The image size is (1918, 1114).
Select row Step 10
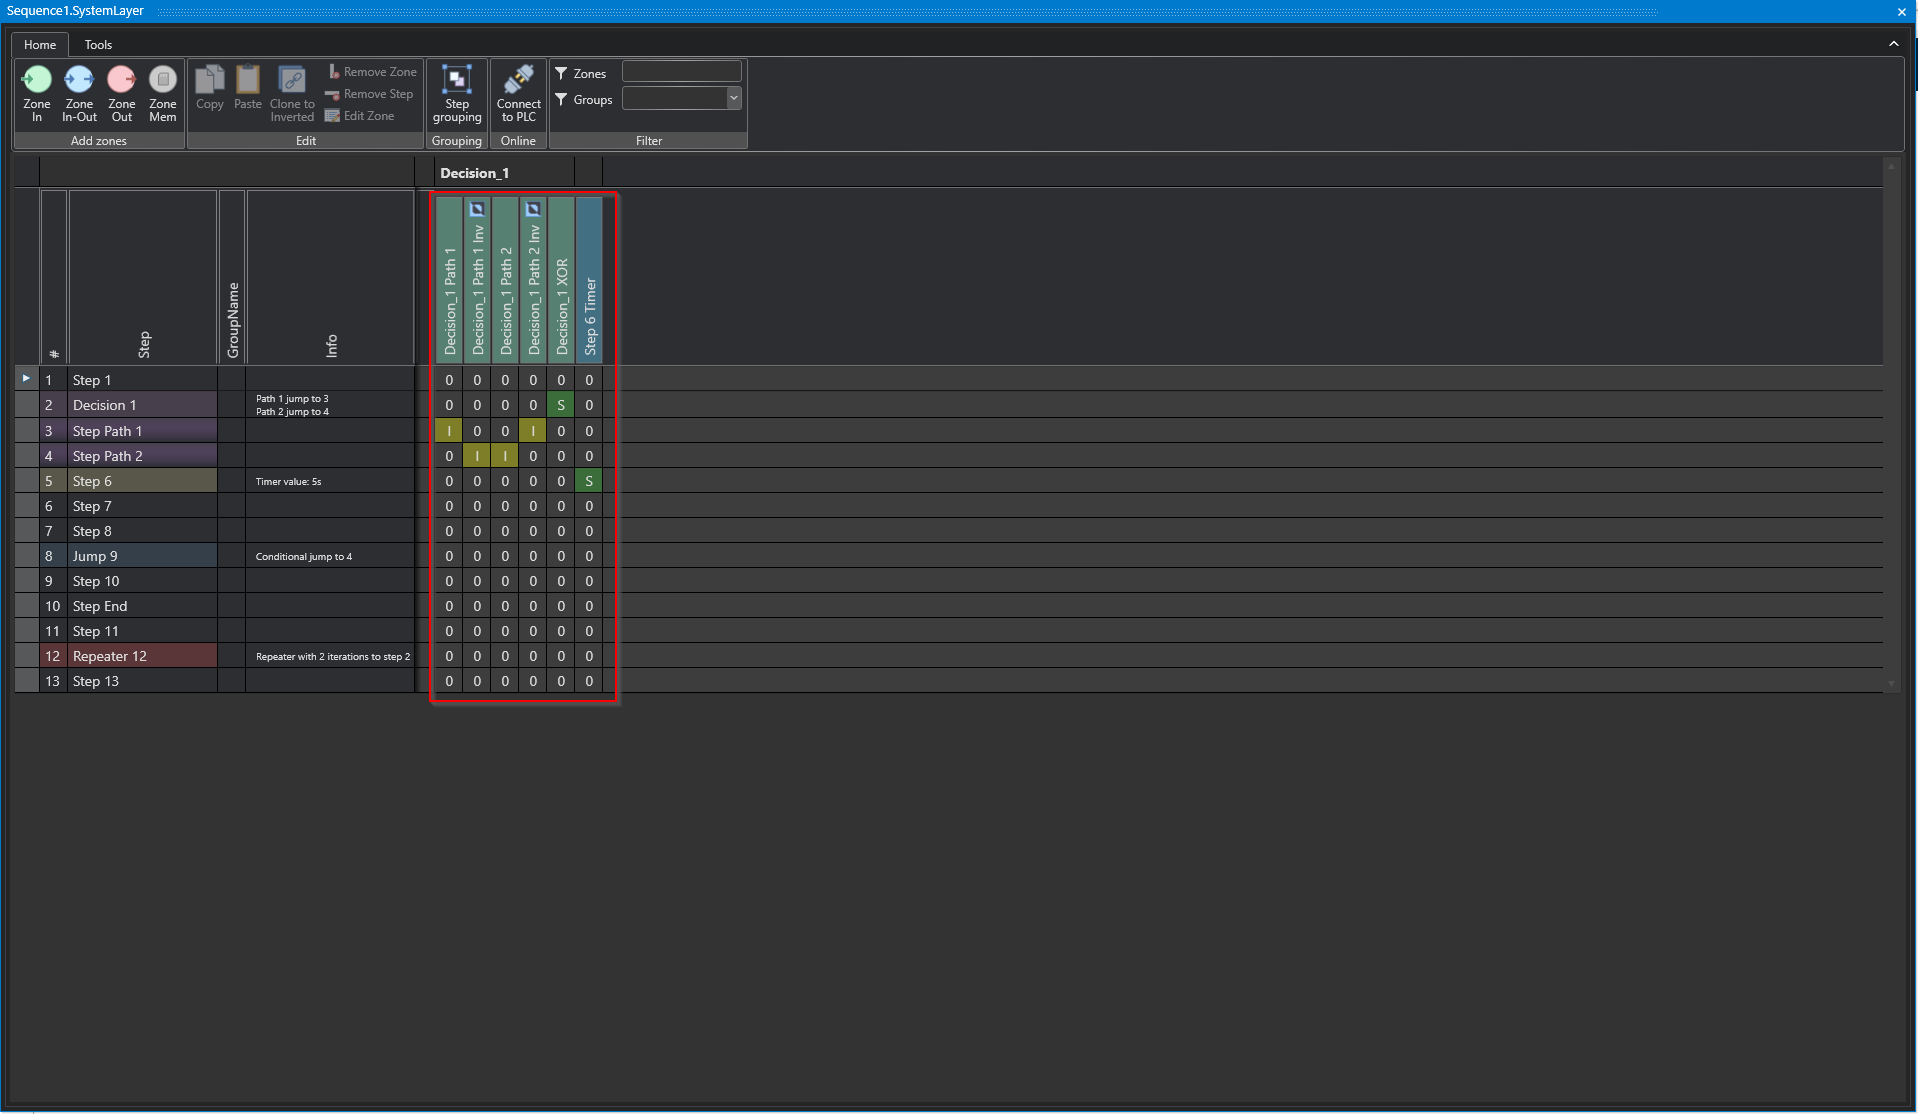142,581
